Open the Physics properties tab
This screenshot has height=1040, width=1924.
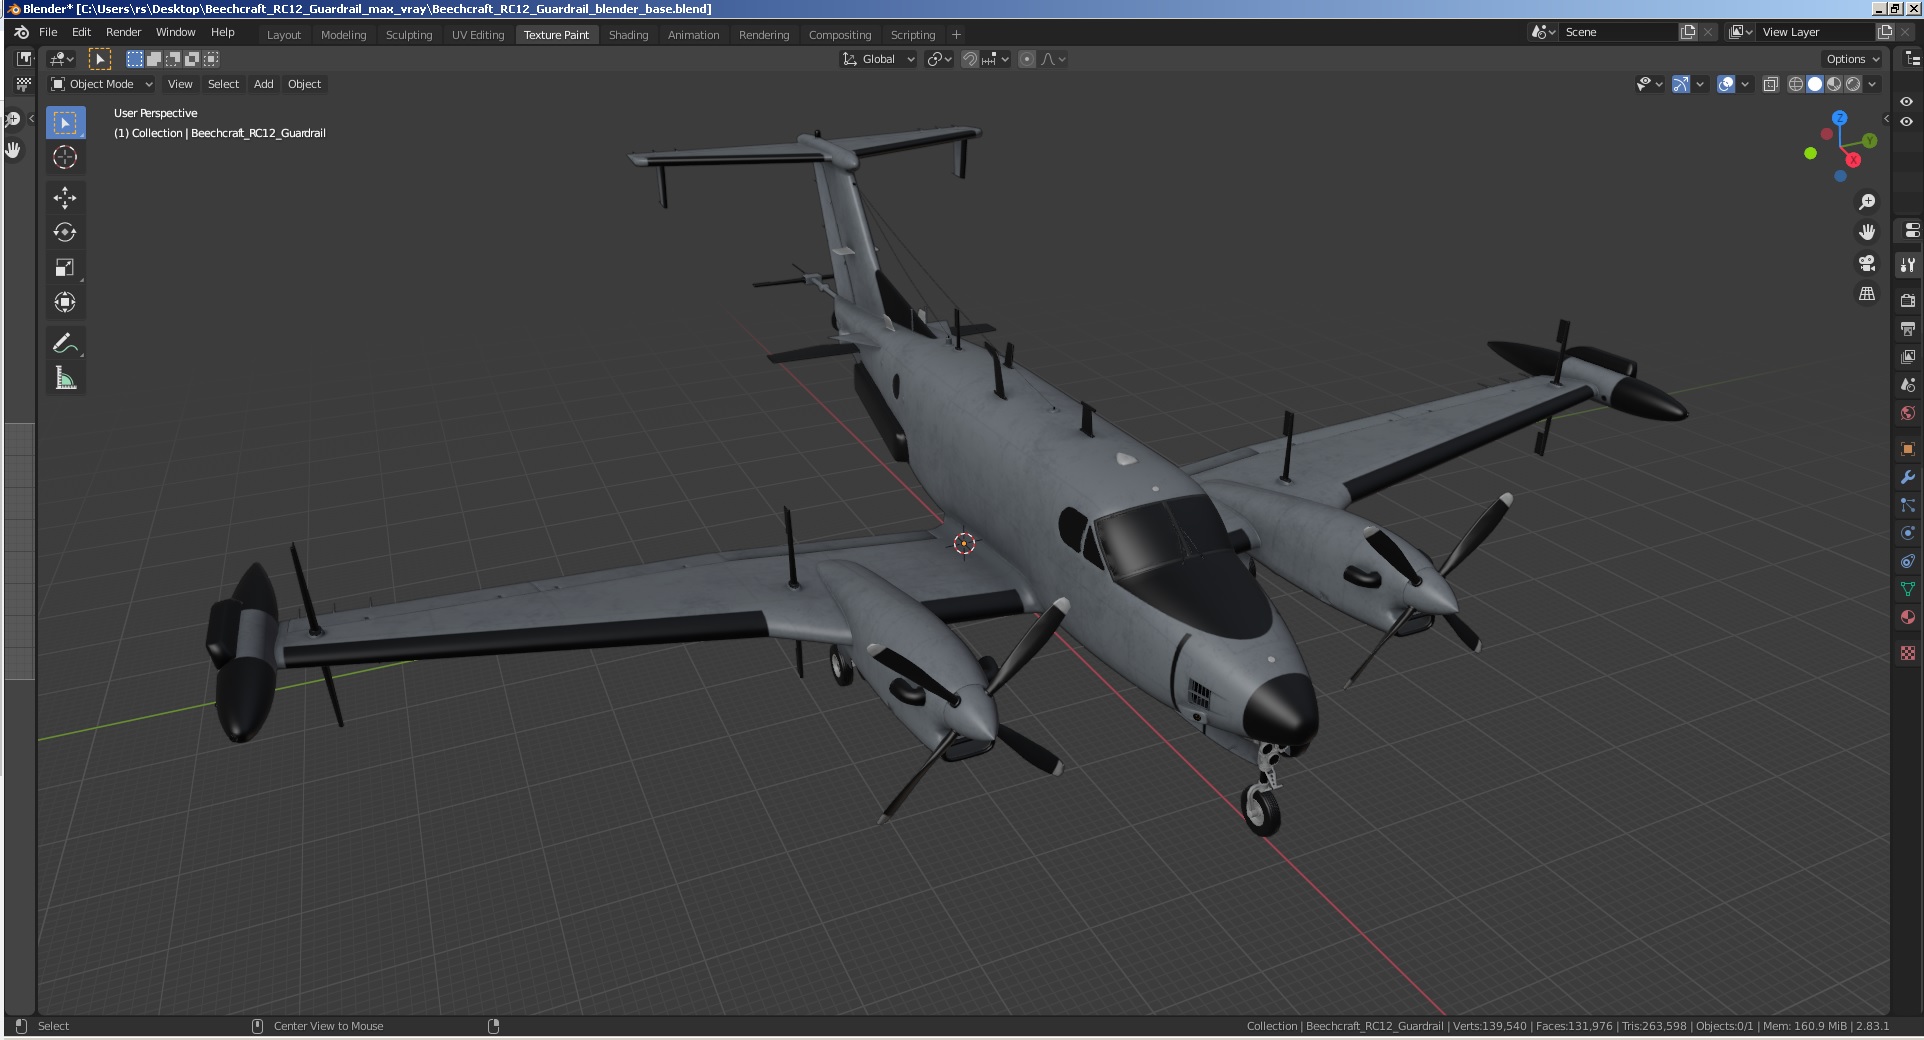point(1908,533)
